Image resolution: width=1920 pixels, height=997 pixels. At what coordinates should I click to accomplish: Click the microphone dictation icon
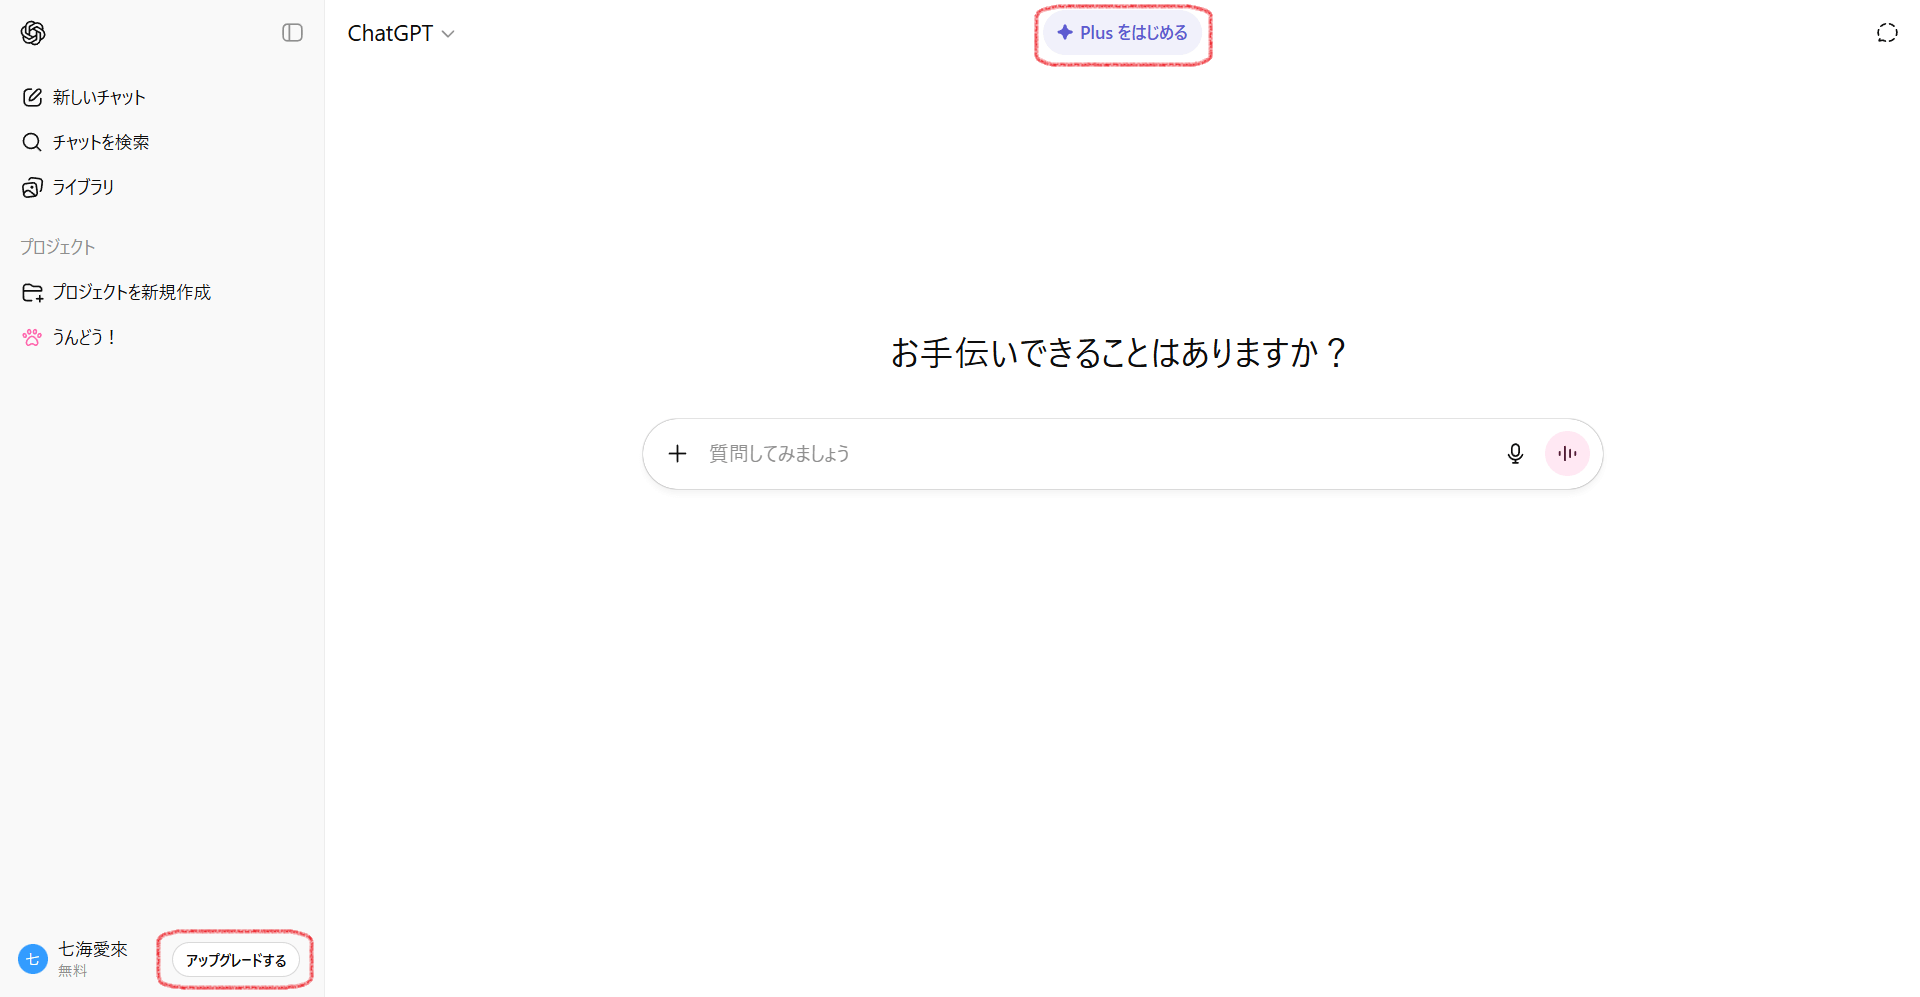[x=1515, y=454]
